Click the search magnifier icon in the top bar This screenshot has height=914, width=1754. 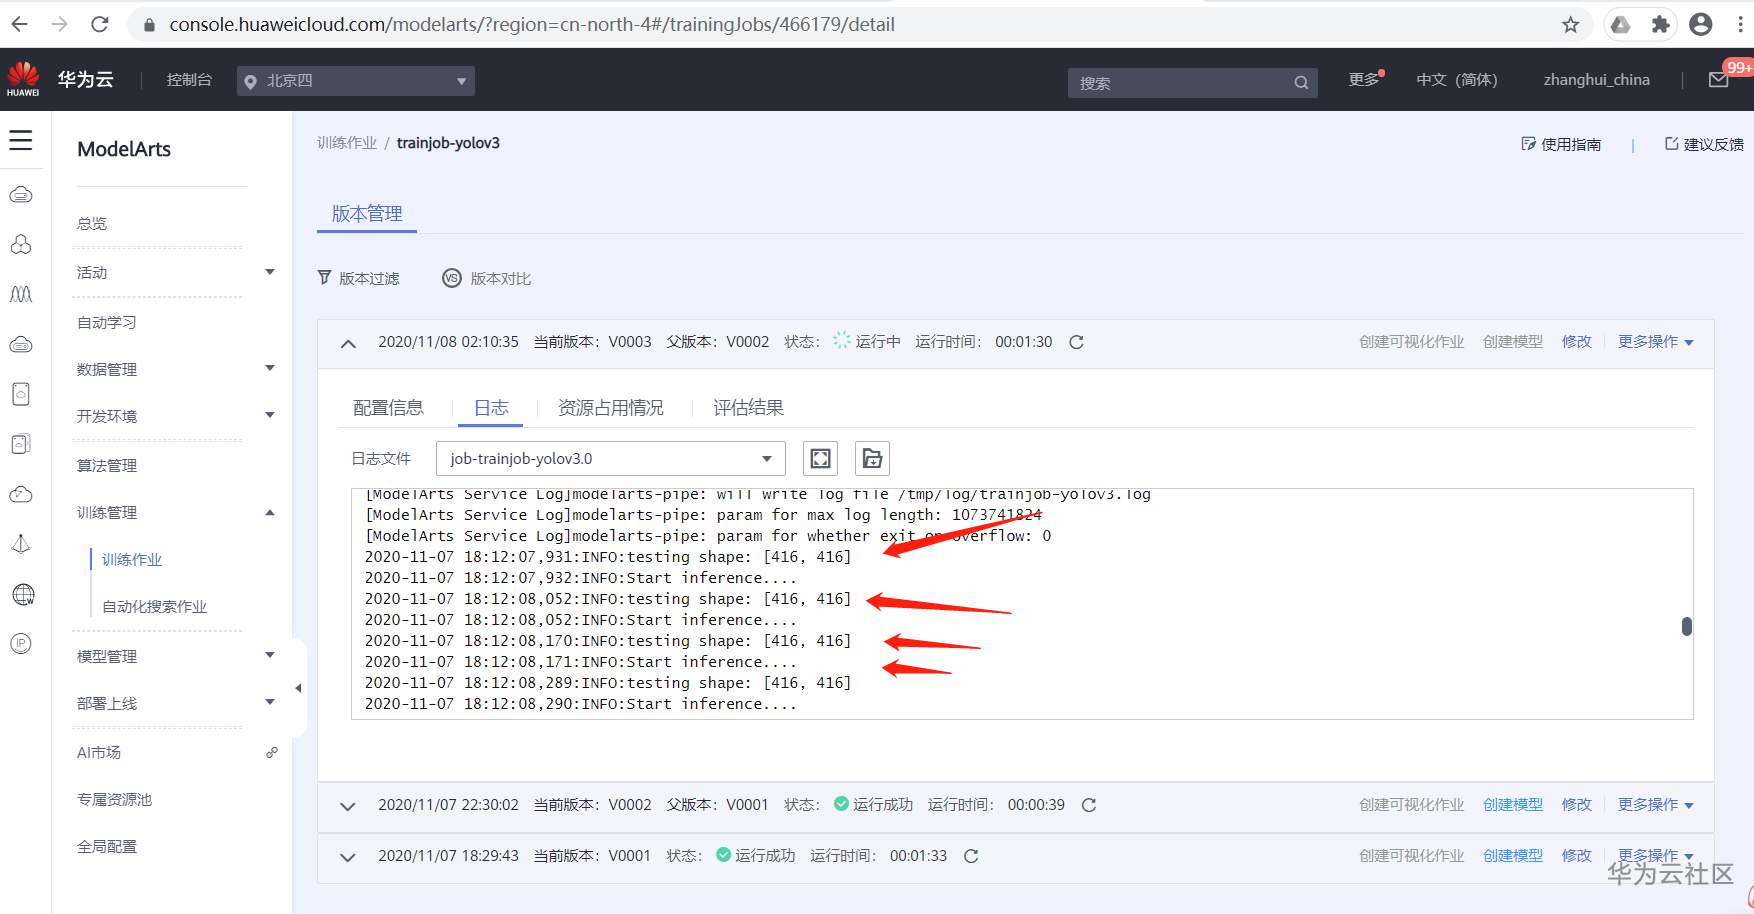(1301, 83)
